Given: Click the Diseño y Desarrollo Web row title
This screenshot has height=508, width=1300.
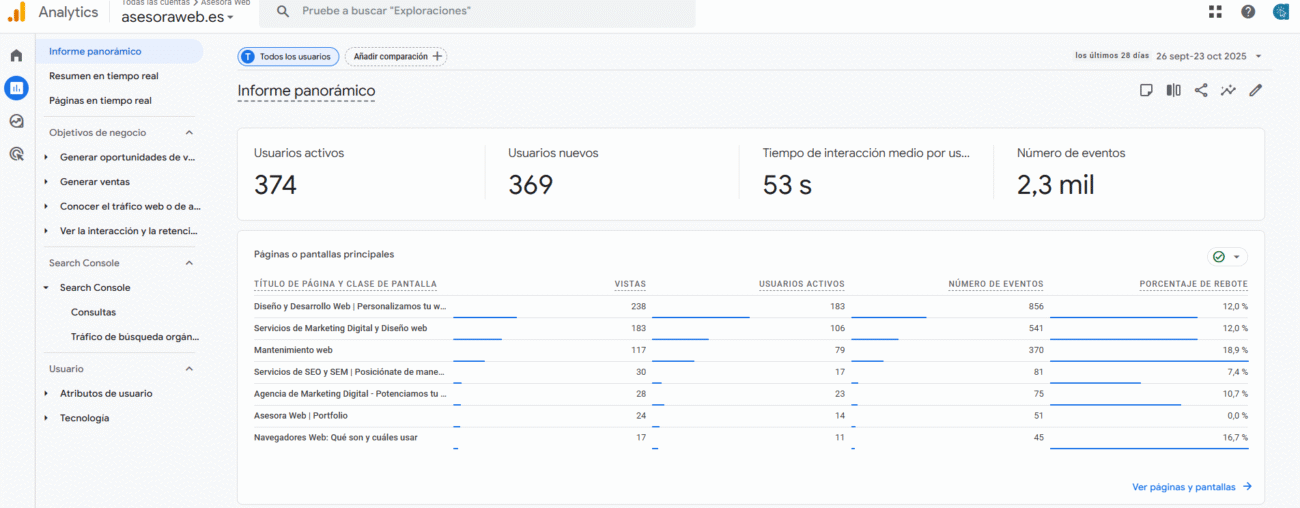Looking at the screenshot, I should [350, 306].
